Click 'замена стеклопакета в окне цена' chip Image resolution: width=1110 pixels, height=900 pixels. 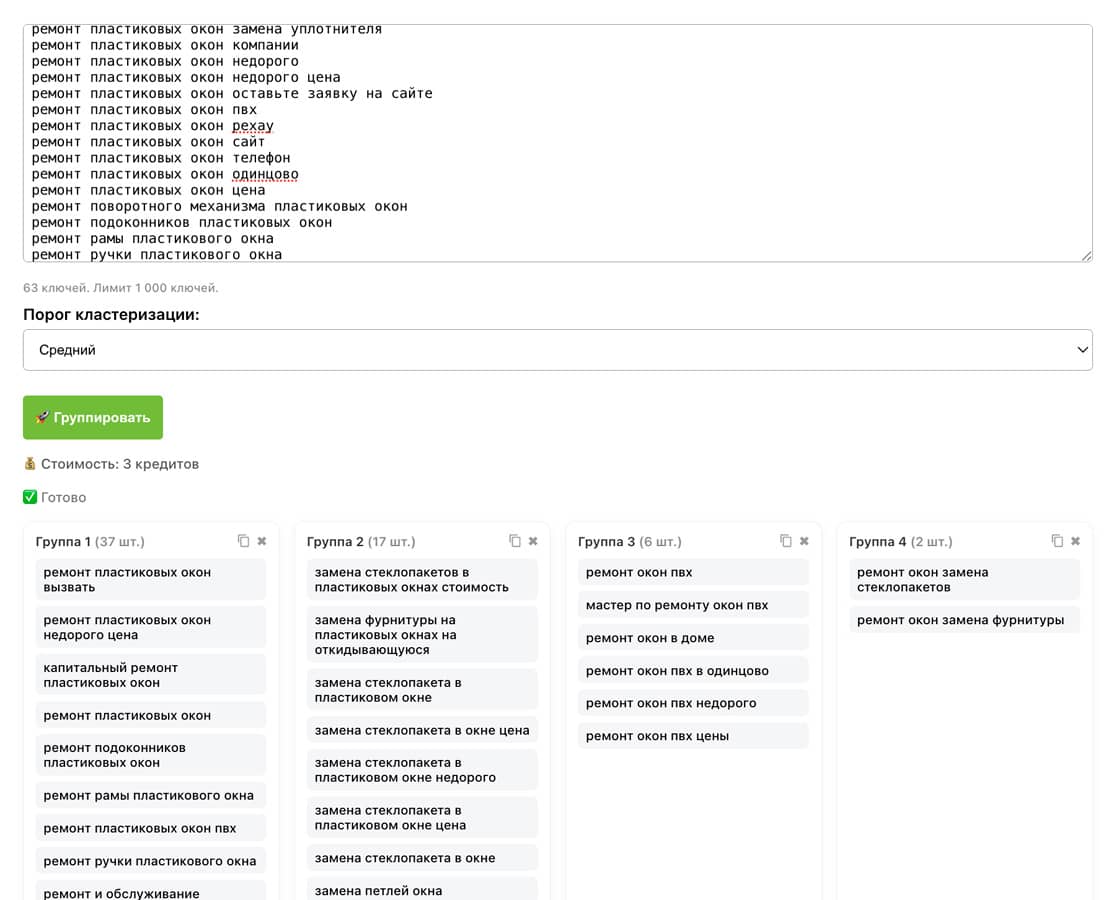[421, 730]
